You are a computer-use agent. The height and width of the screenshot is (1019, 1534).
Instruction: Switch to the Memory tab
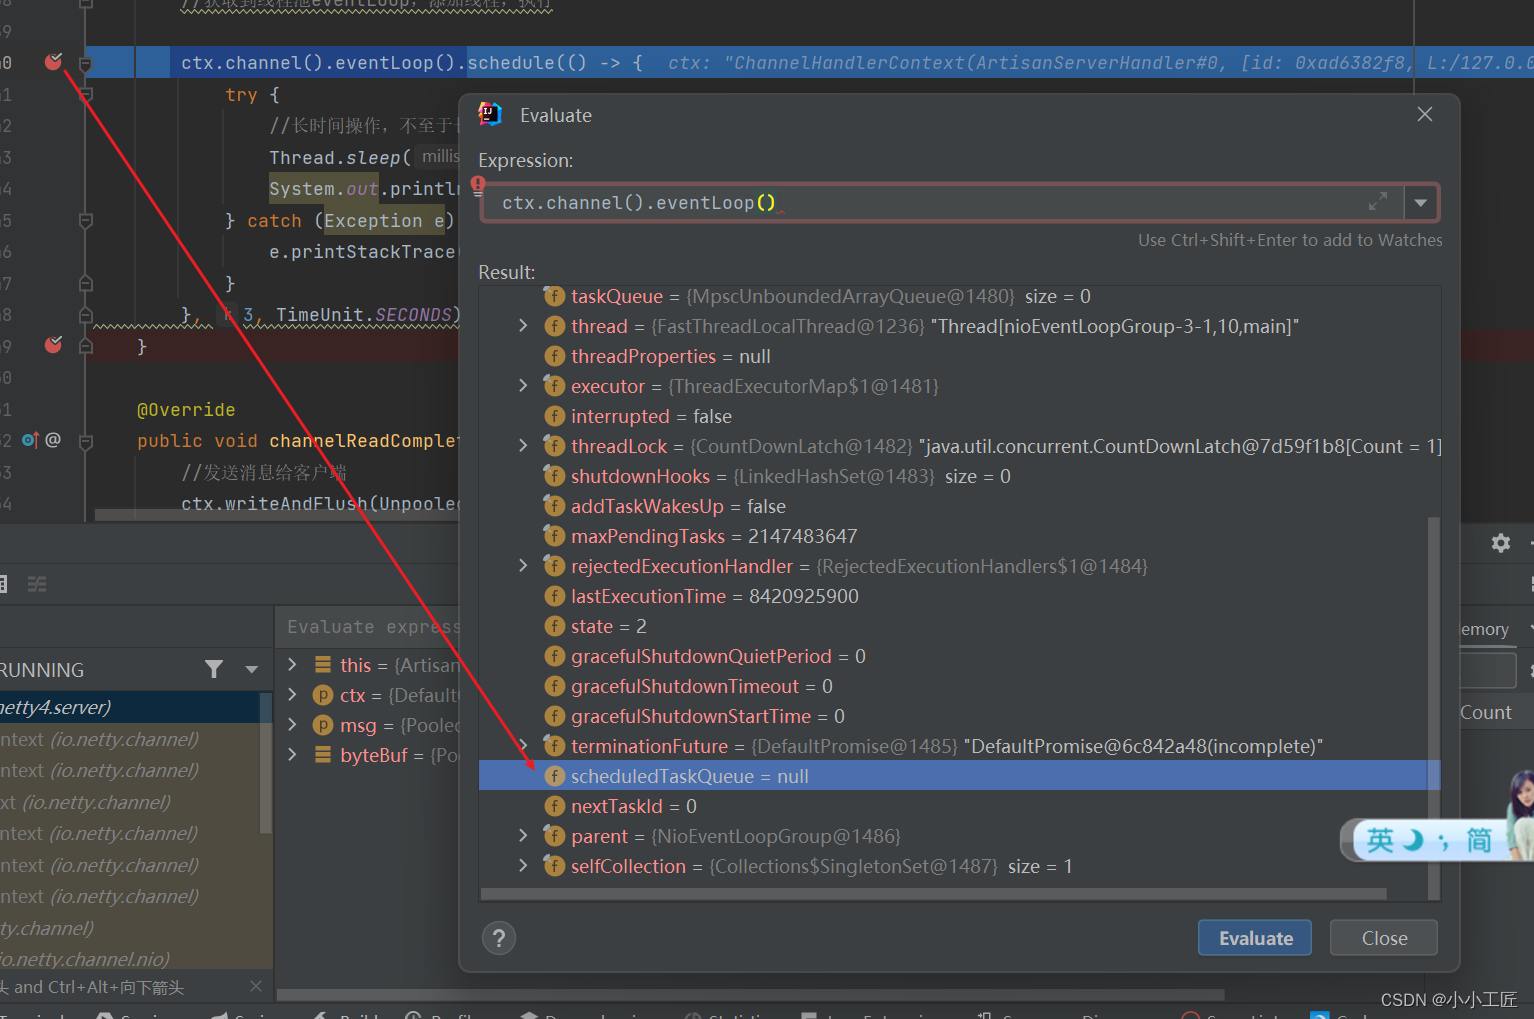1484,629
